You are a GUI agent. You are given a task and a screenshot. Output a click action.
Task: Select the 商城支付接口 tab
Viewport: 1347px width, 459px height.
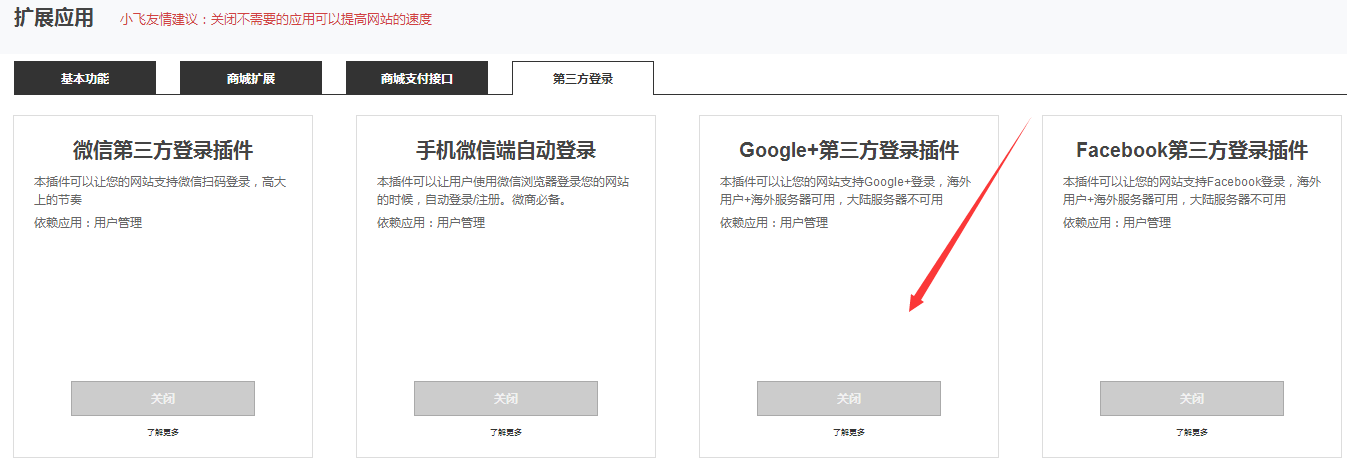pos(417,78)
